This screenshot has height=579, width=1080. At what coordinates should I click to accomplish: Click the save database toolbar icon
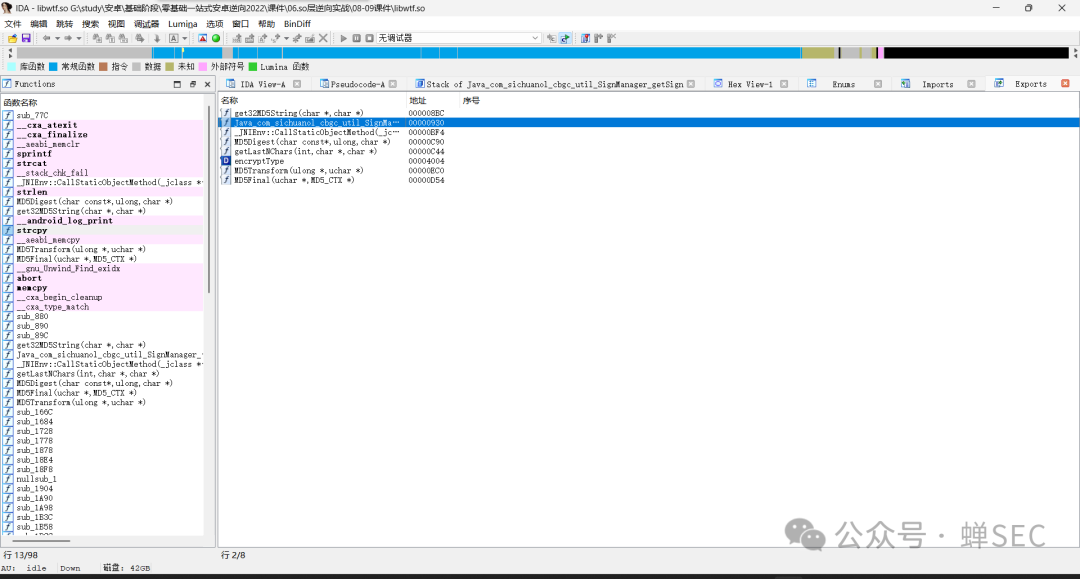tap(25, 39)
